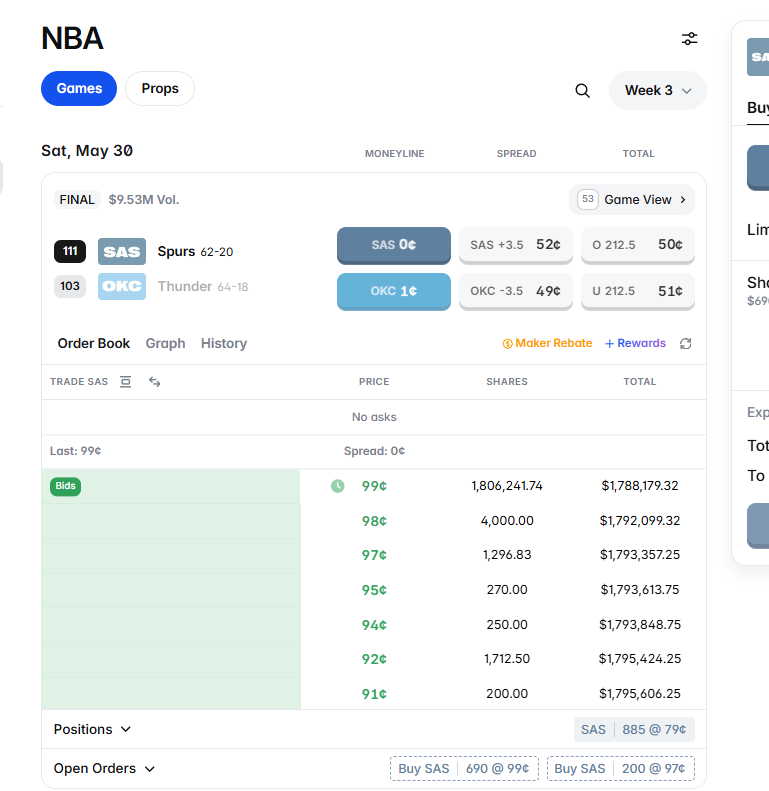Click the clock icon next to 99¢ bid

coord(338,486)
